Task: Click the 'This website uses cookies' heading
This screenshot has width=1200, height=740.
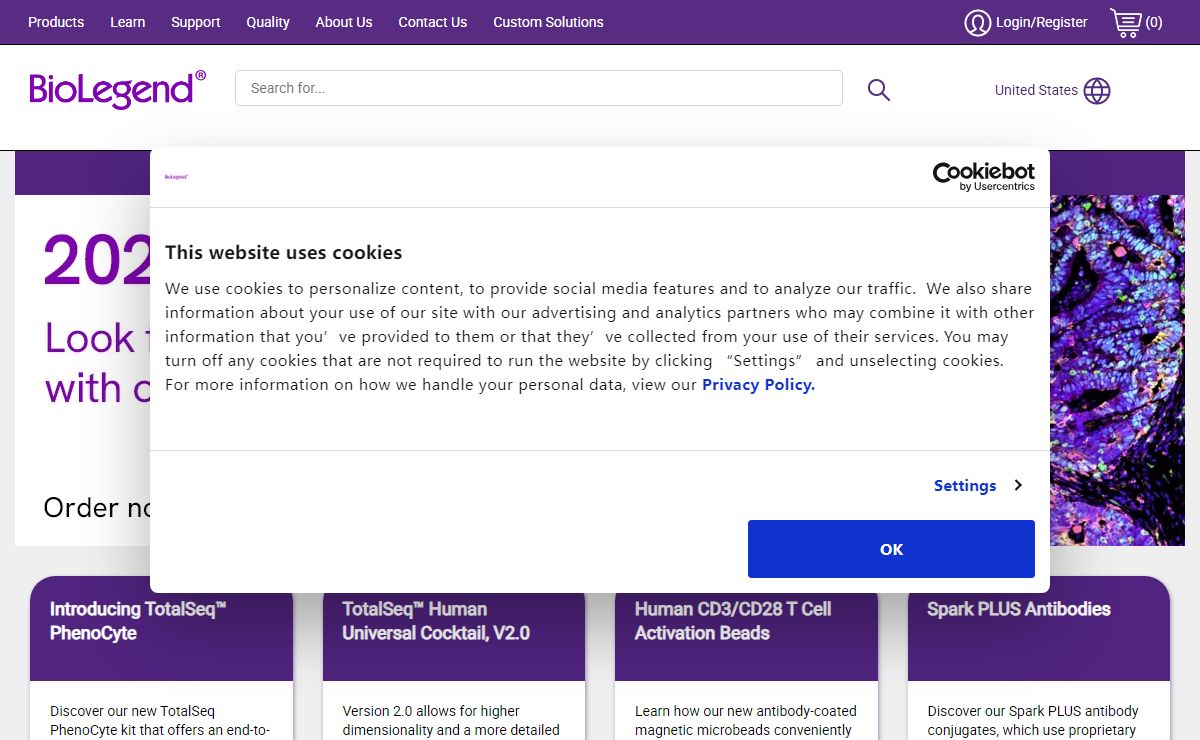Action: pyautogui.click(x=284, y=253)
